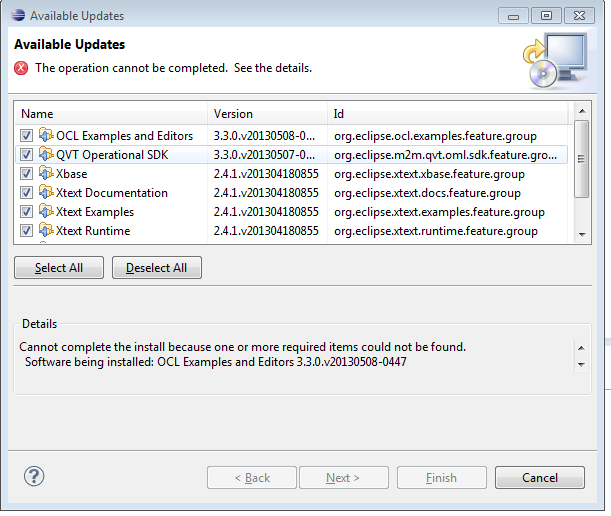This screenshot has height=516, width=611.
Task: Click the Deselect All button
Action: tap(157, 268)
